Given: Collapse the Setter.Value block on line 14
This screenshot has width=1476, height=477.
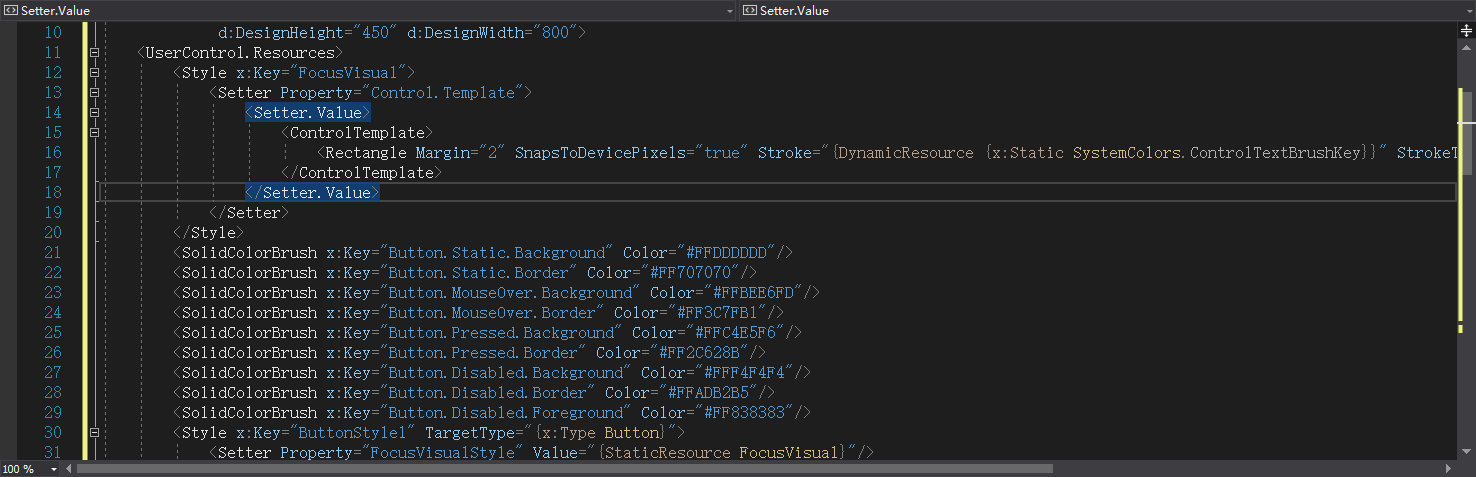Looking at the screenshot, I should click(x=94, y=112).
